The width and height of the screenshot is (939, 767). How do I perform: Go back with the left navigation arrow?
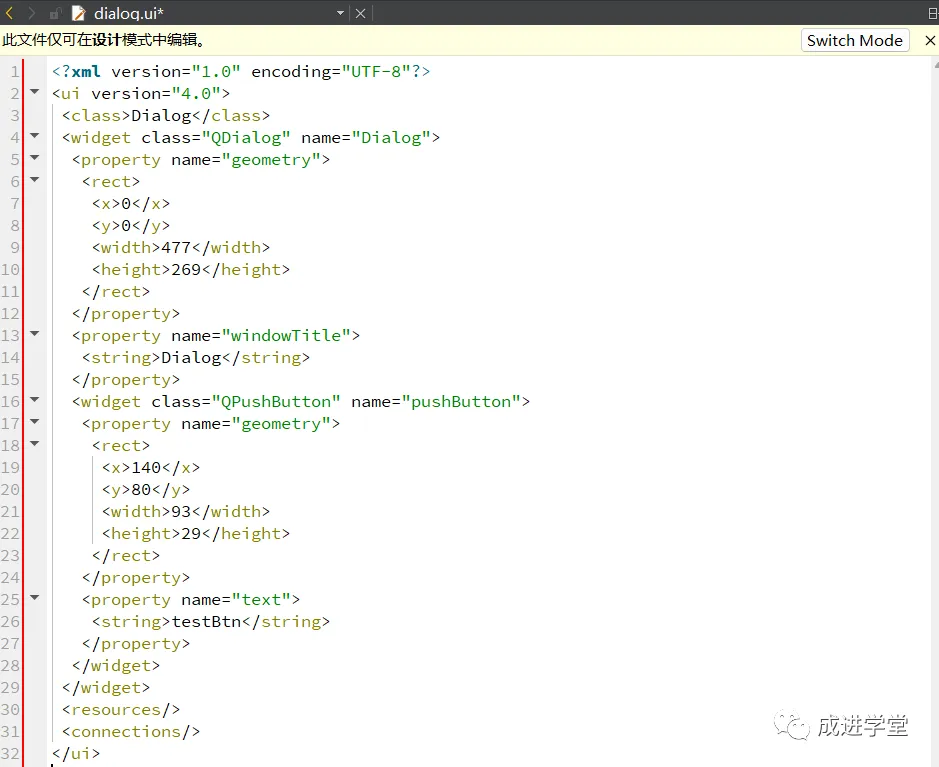tap(10, 13)
